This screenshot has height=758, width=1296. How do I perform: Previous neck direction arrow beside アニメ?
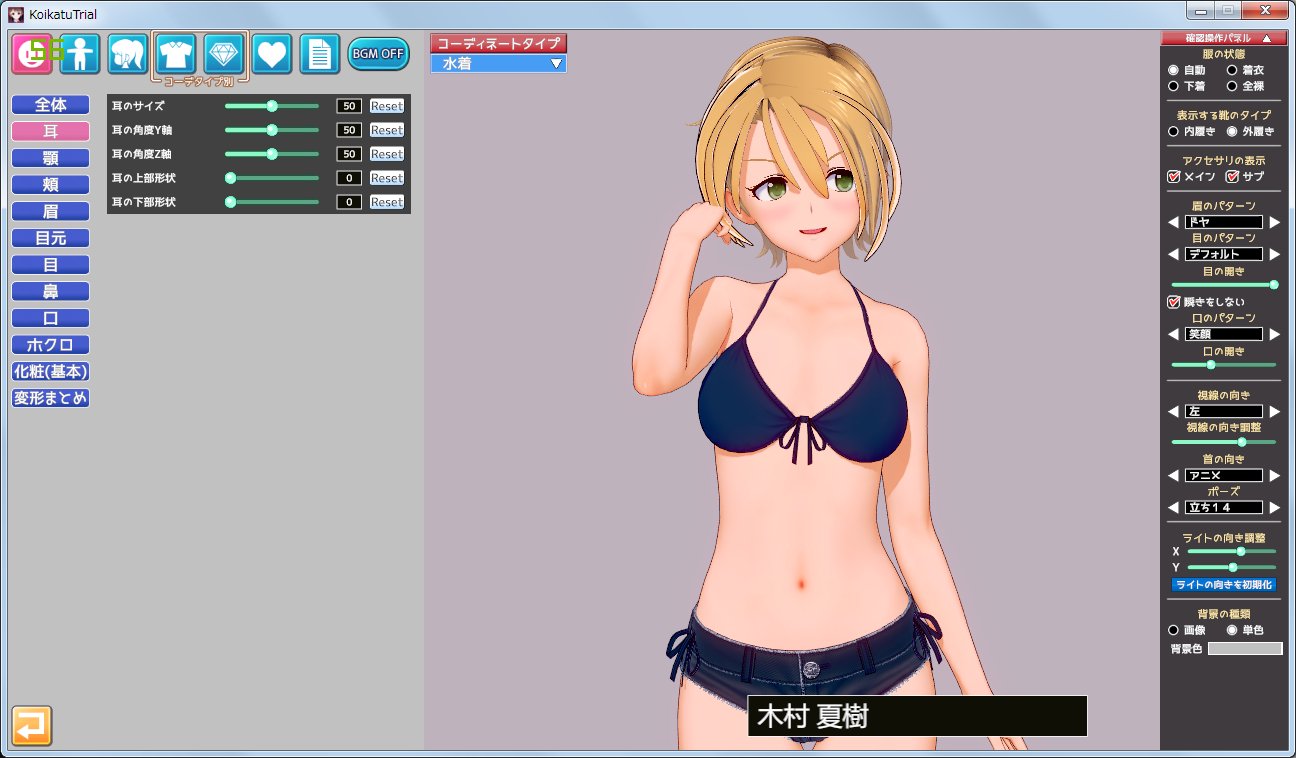[1174, 475]
